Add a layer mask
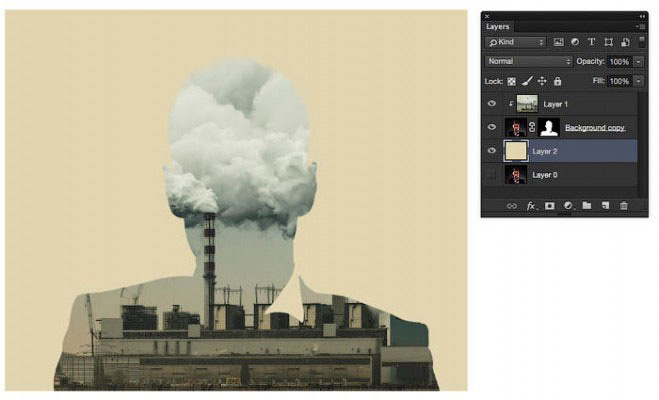 [x=549, y=206]
